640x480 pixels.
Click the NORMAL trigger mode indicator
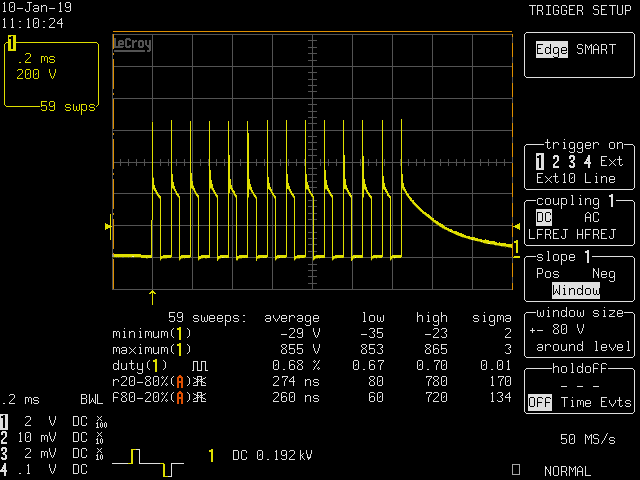click(x=567, y=471)
